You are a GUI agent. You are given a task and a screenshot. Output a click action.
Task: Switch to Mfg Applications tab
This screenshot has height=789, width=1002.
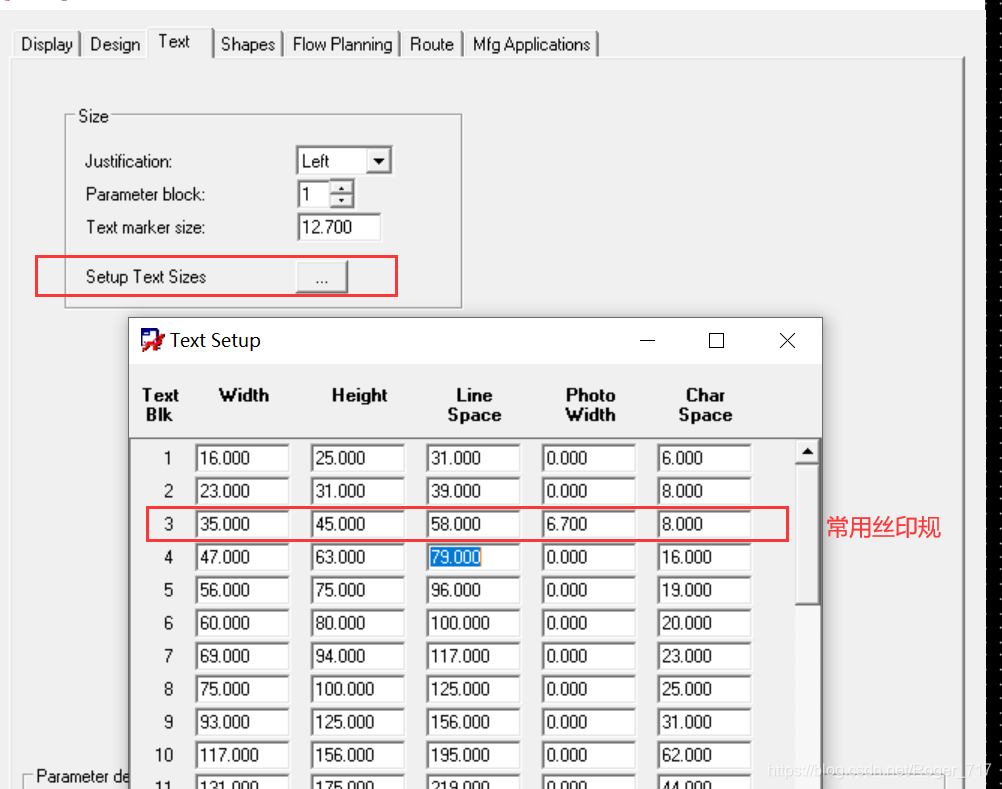click(531, 44)
